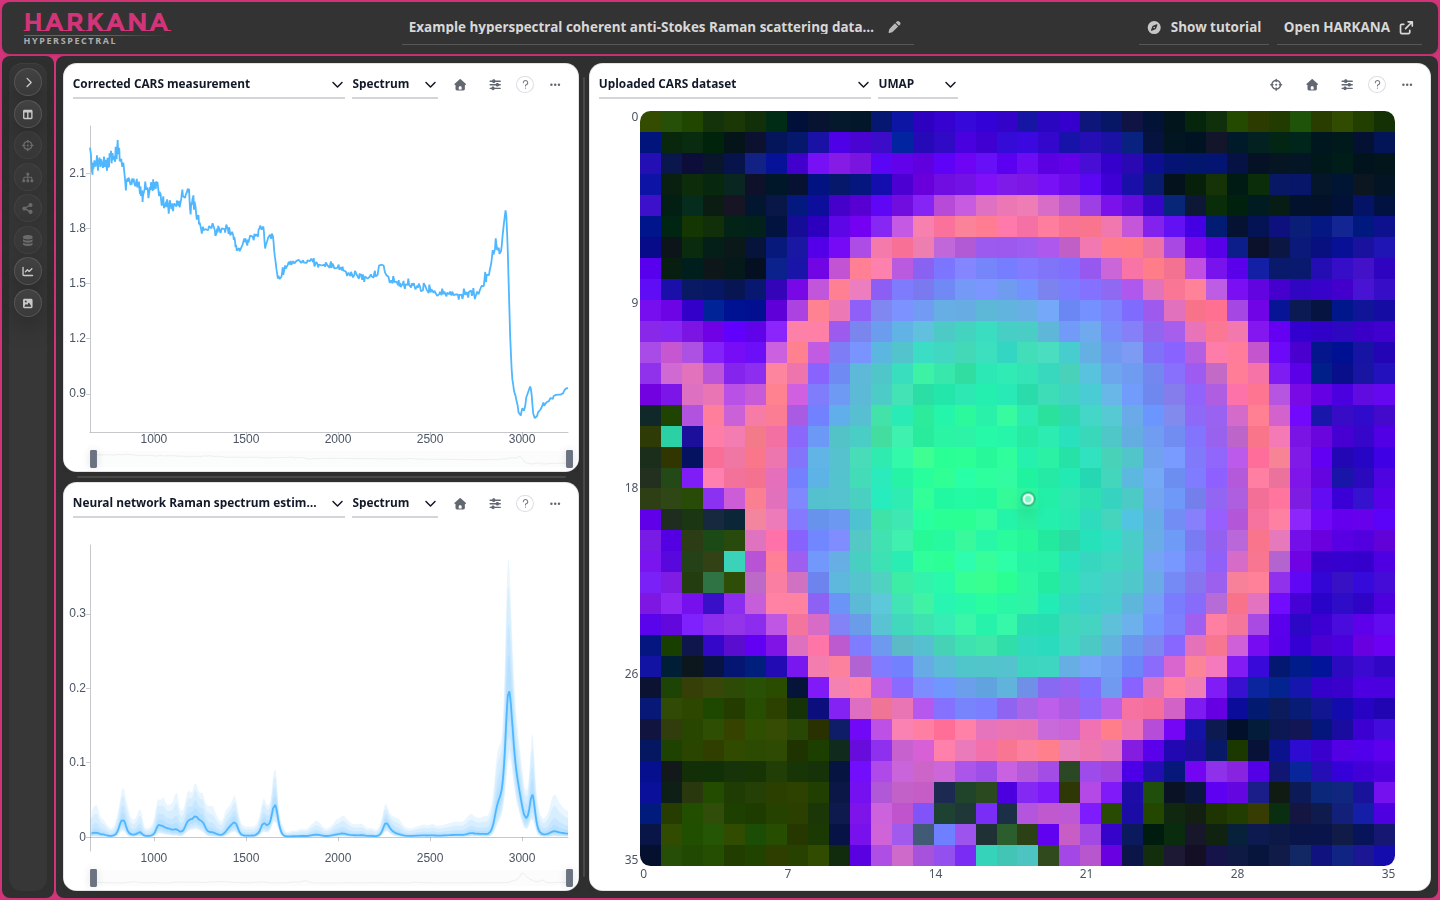Show help for Neural network Raman panel
1440x900 pixels.
coord(525,504)
